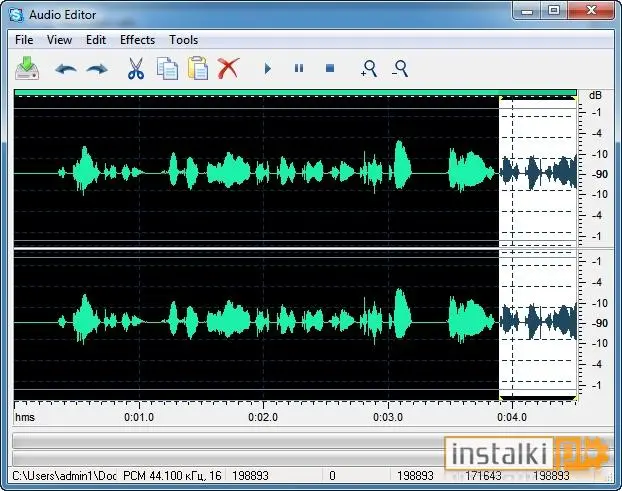
Task: Click the Audio Editor app icon in the title bar
Action: 17,15
